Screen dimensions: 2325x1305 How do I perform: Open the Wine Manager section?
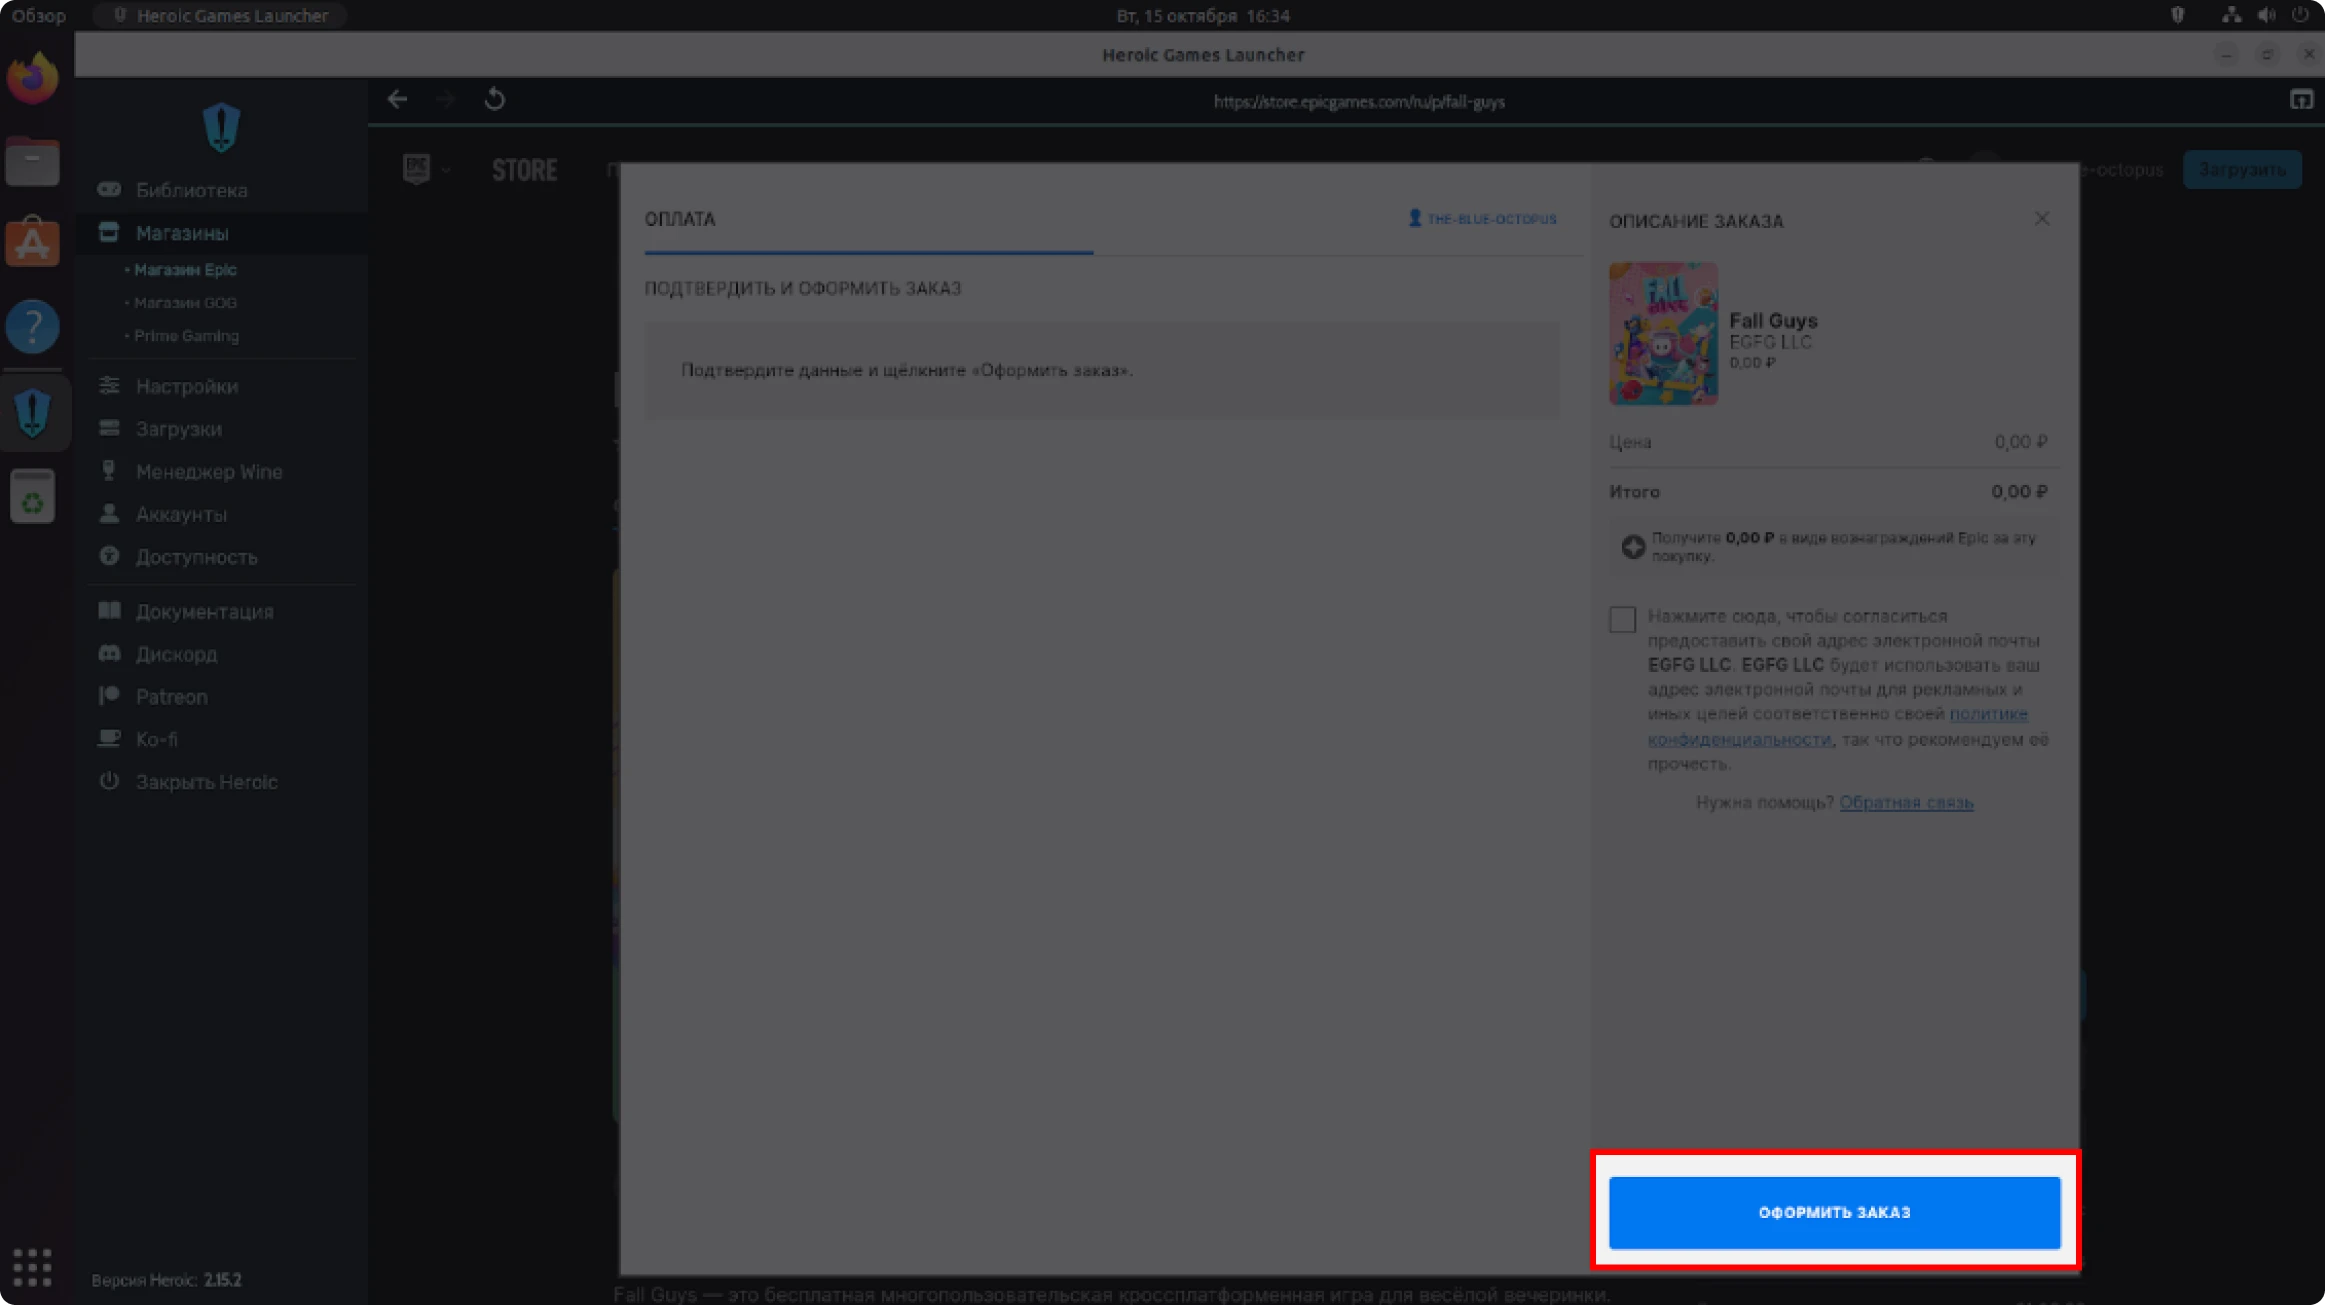click(x=208, y=471)
